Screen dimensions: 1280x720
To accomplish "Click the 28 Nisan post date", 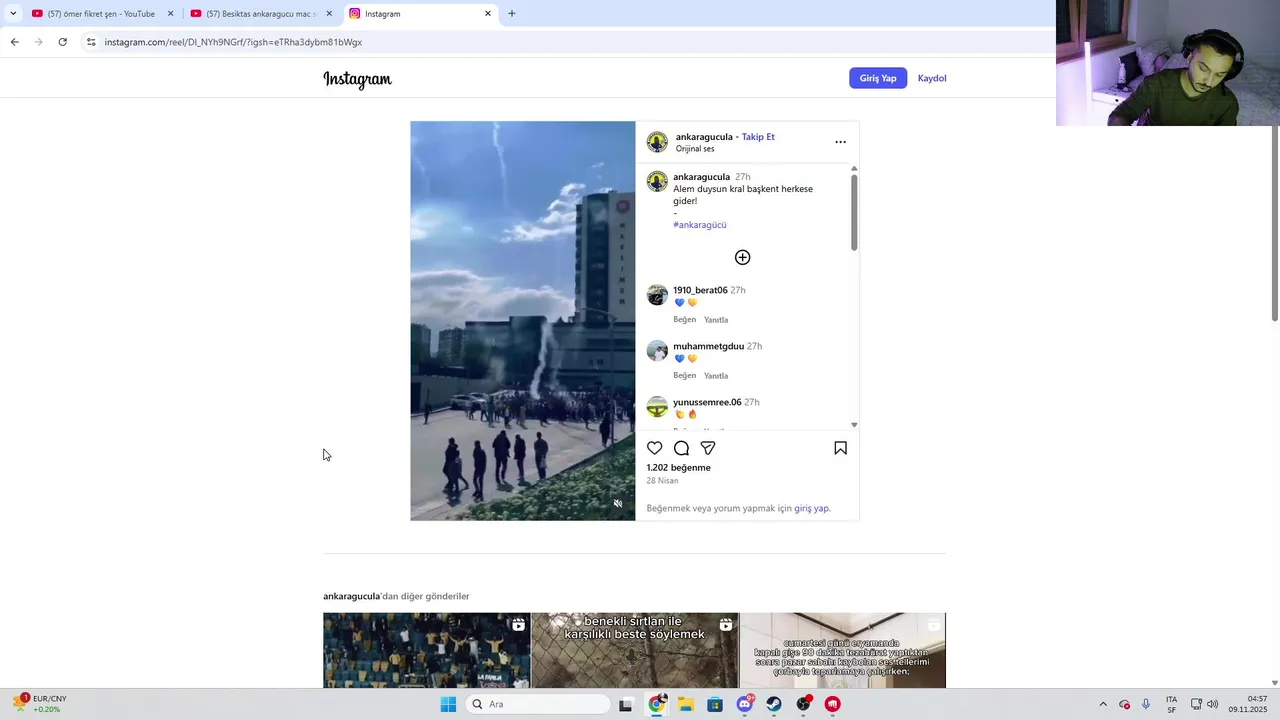I will coord(662,481).
